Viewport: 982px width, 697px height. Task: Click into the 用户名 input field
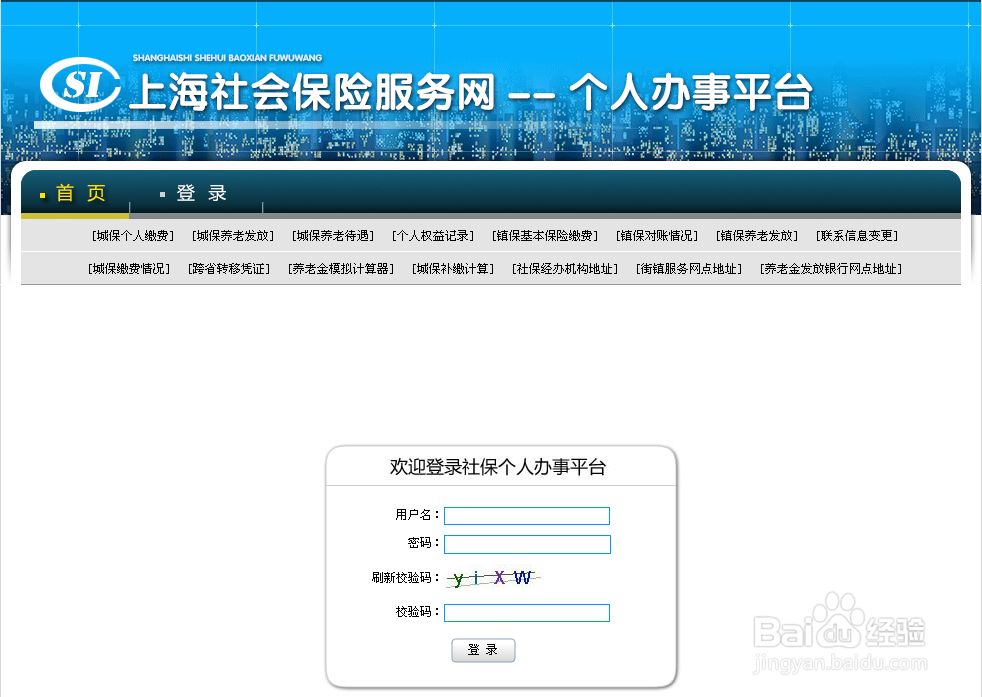point(527,515)
